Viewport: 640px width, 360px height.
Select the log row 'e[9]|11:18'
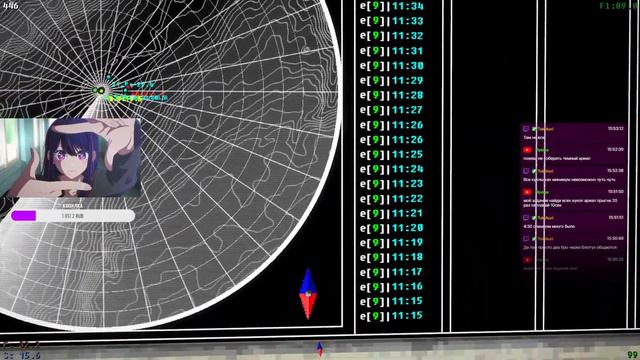click(391, 257)
